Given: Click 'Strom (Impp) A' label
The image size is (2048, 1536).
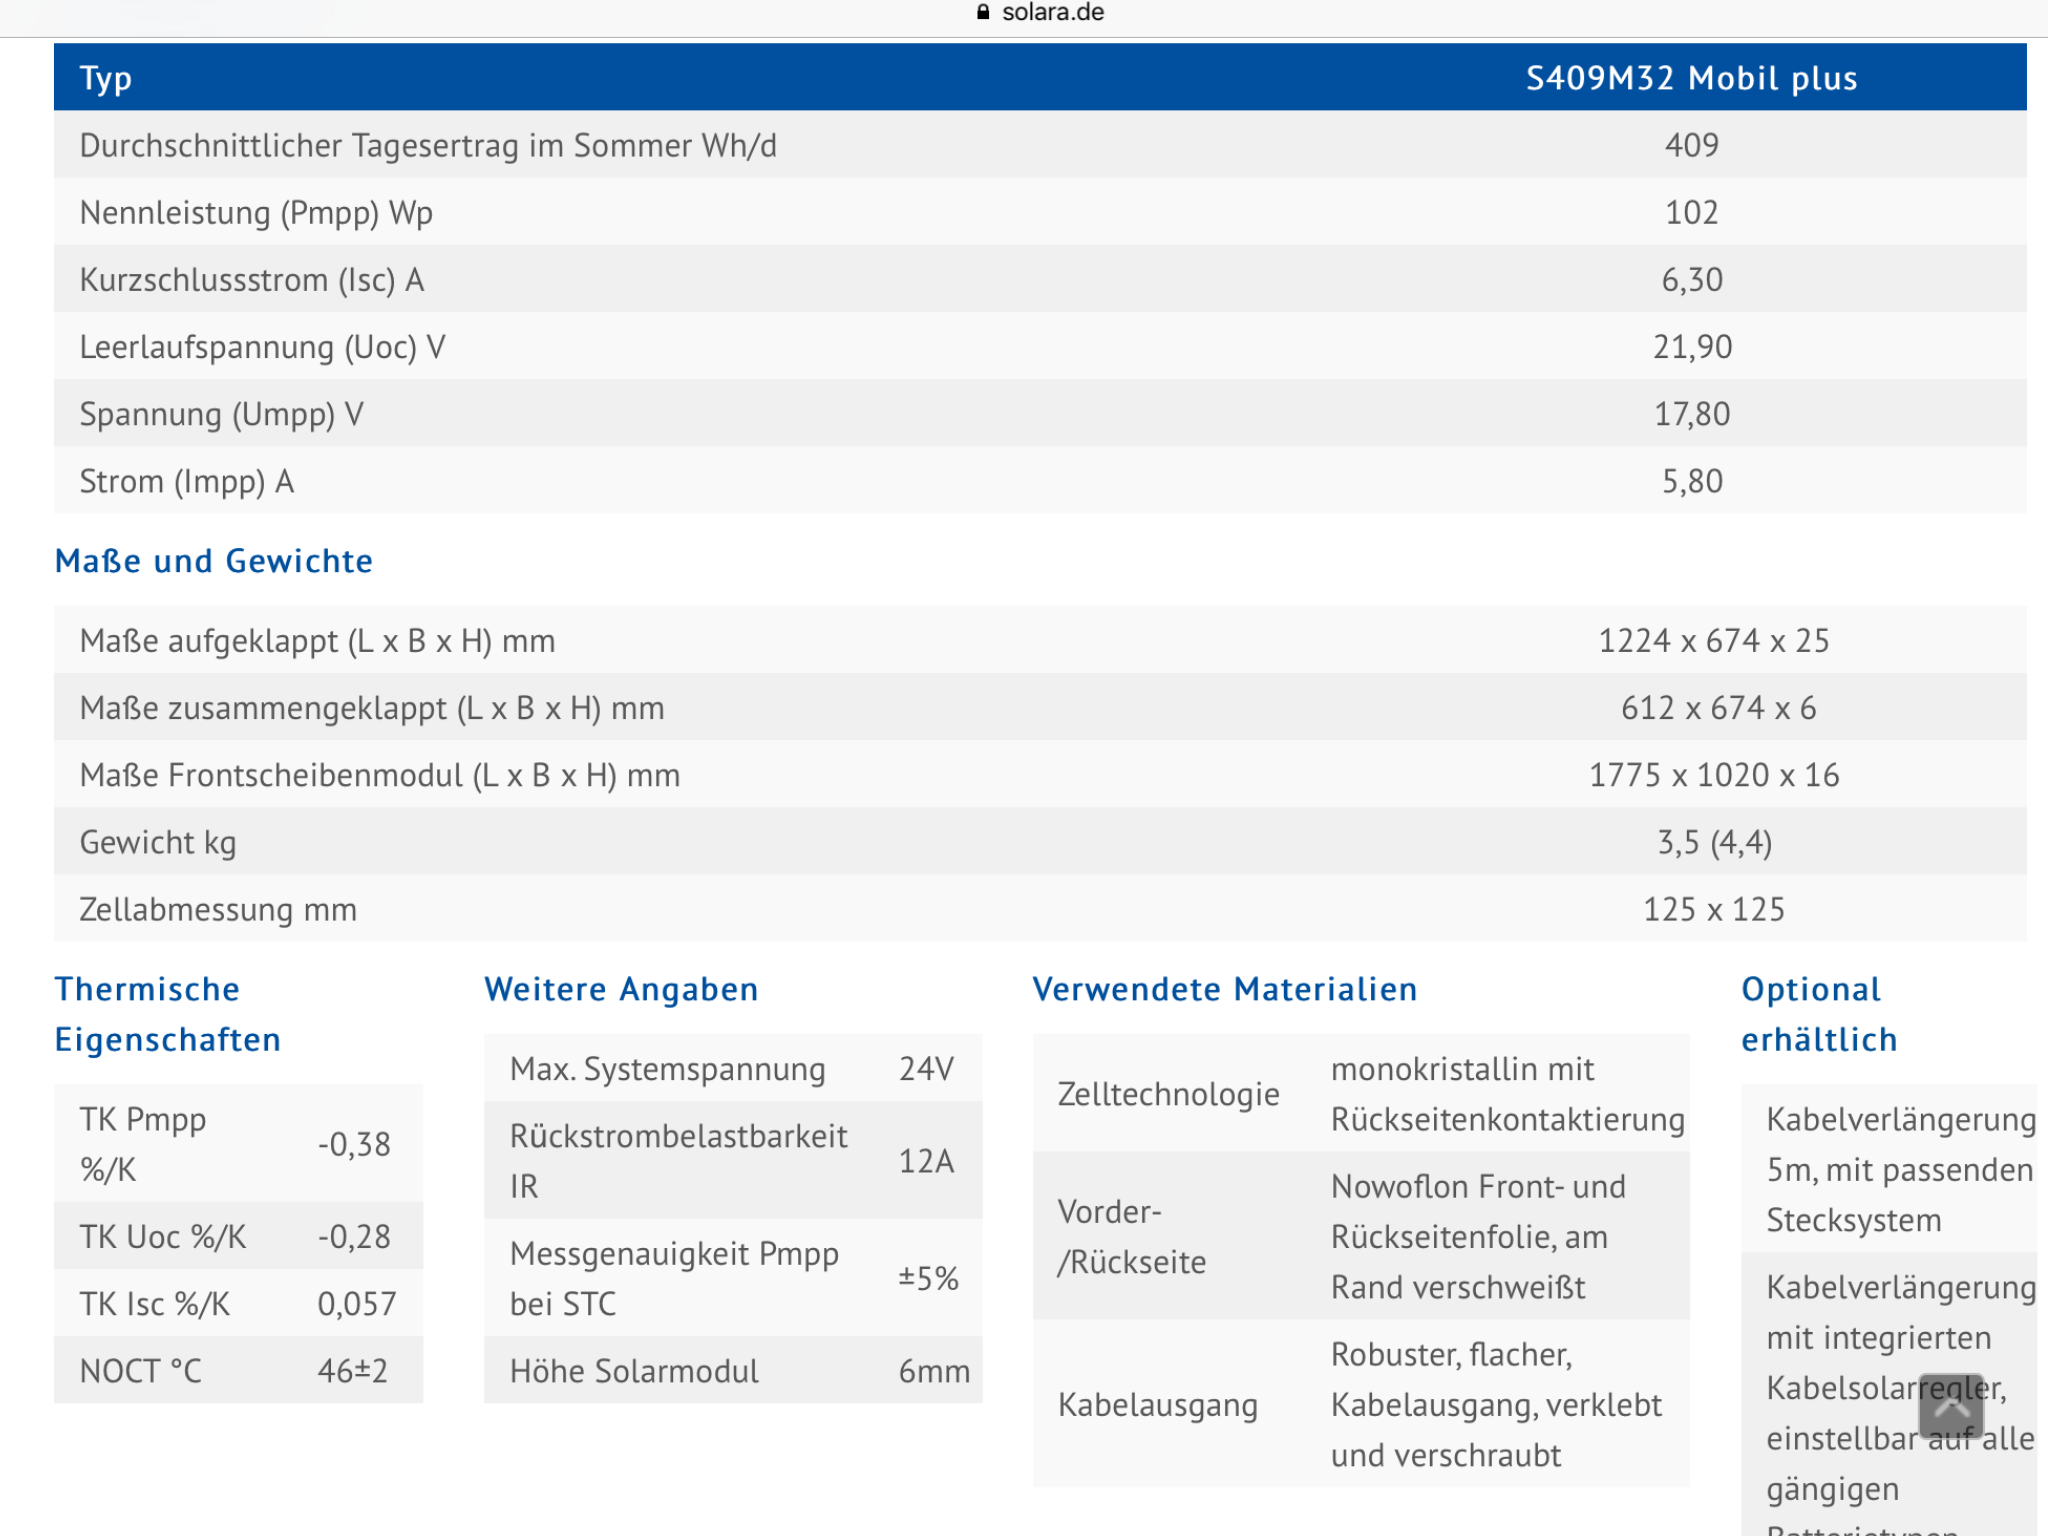Looking at the screenshot, I should pos(187,481).
